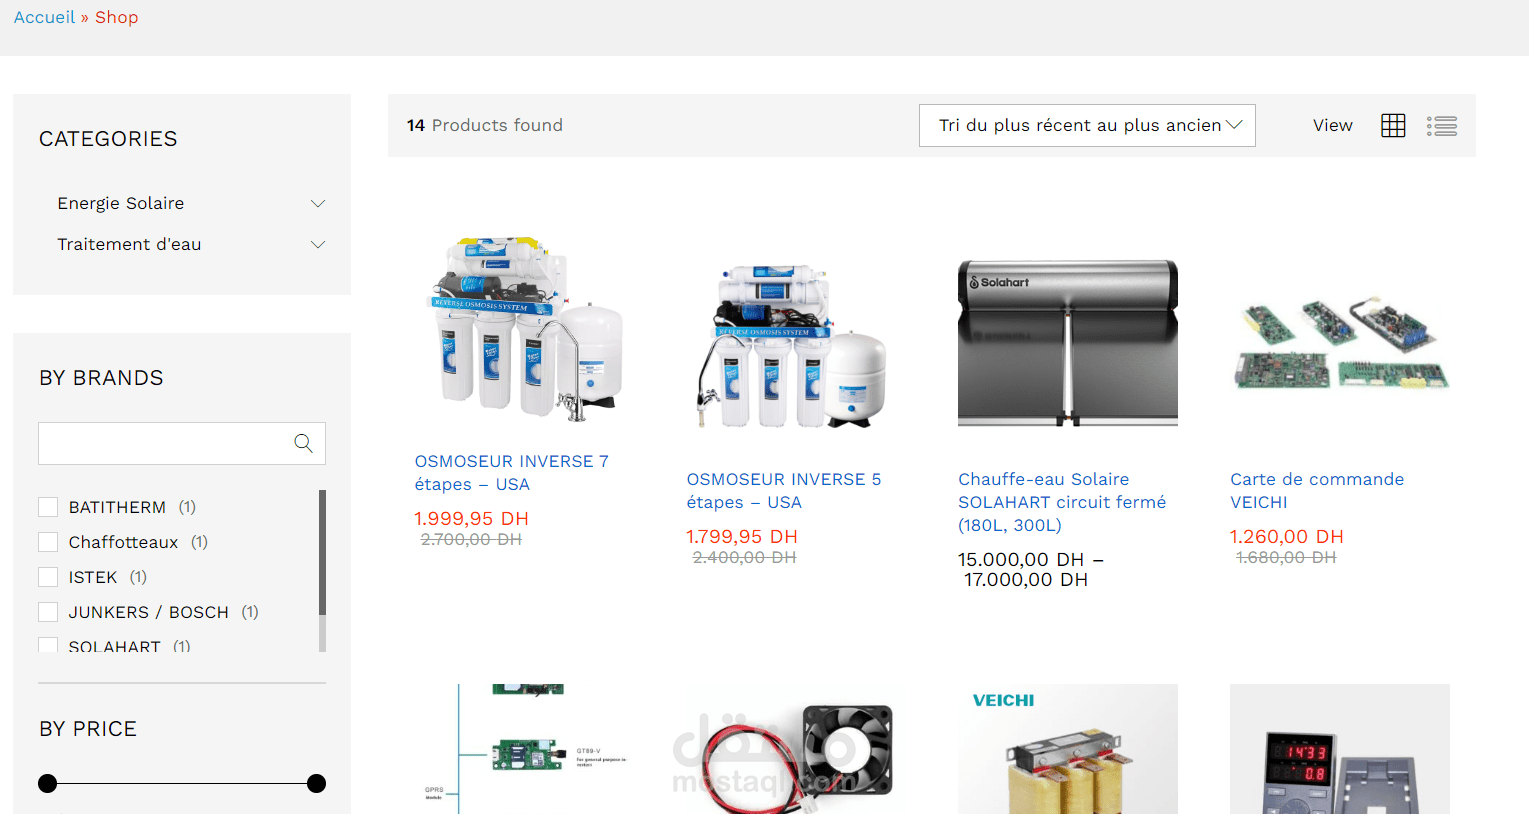Image resolution: width=1529 pixels, height=814 pixels.
Task: Open the Energie Solaire category
Action: pyautogui.click(x=121, y=203)
